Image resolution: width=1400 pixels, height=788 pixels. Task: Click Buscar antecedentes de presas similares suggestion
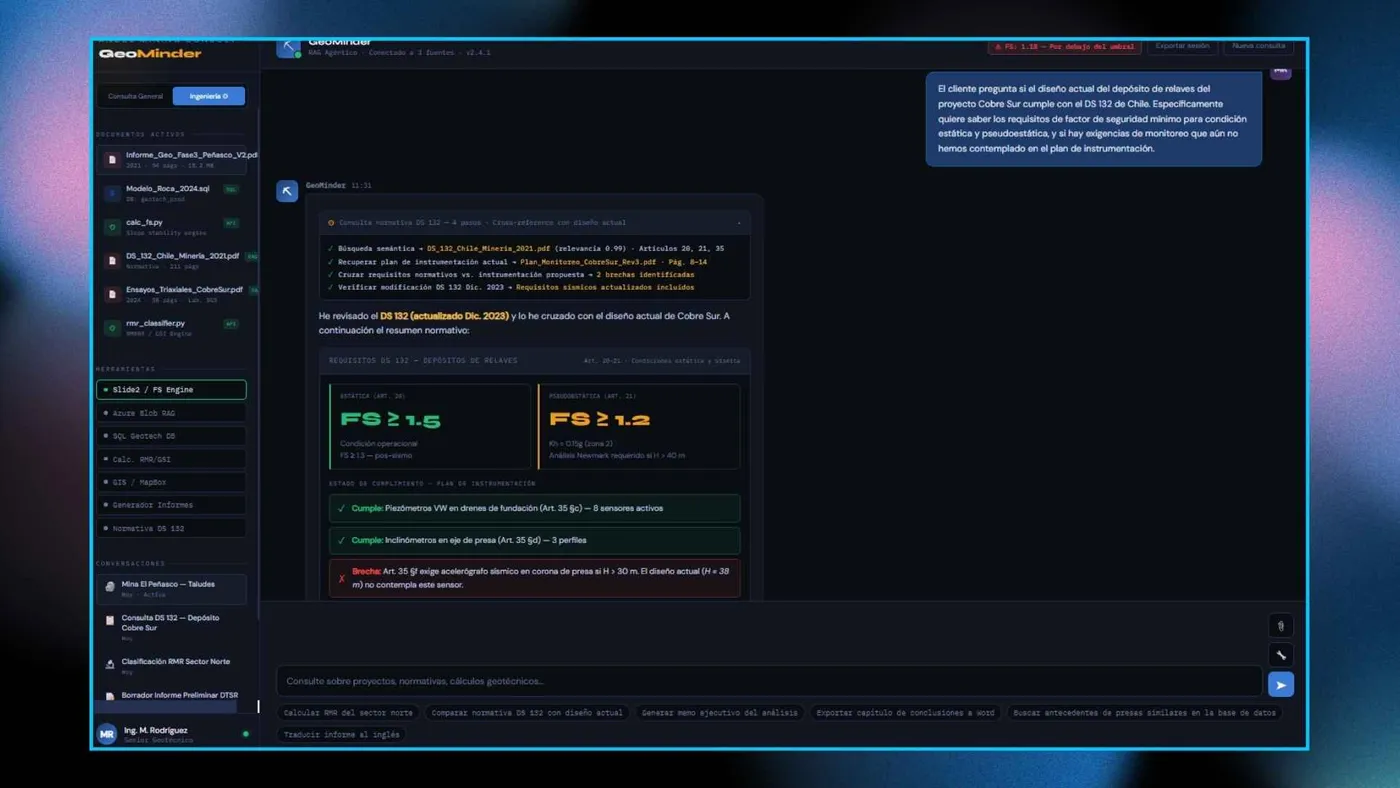coord(1144,713)
